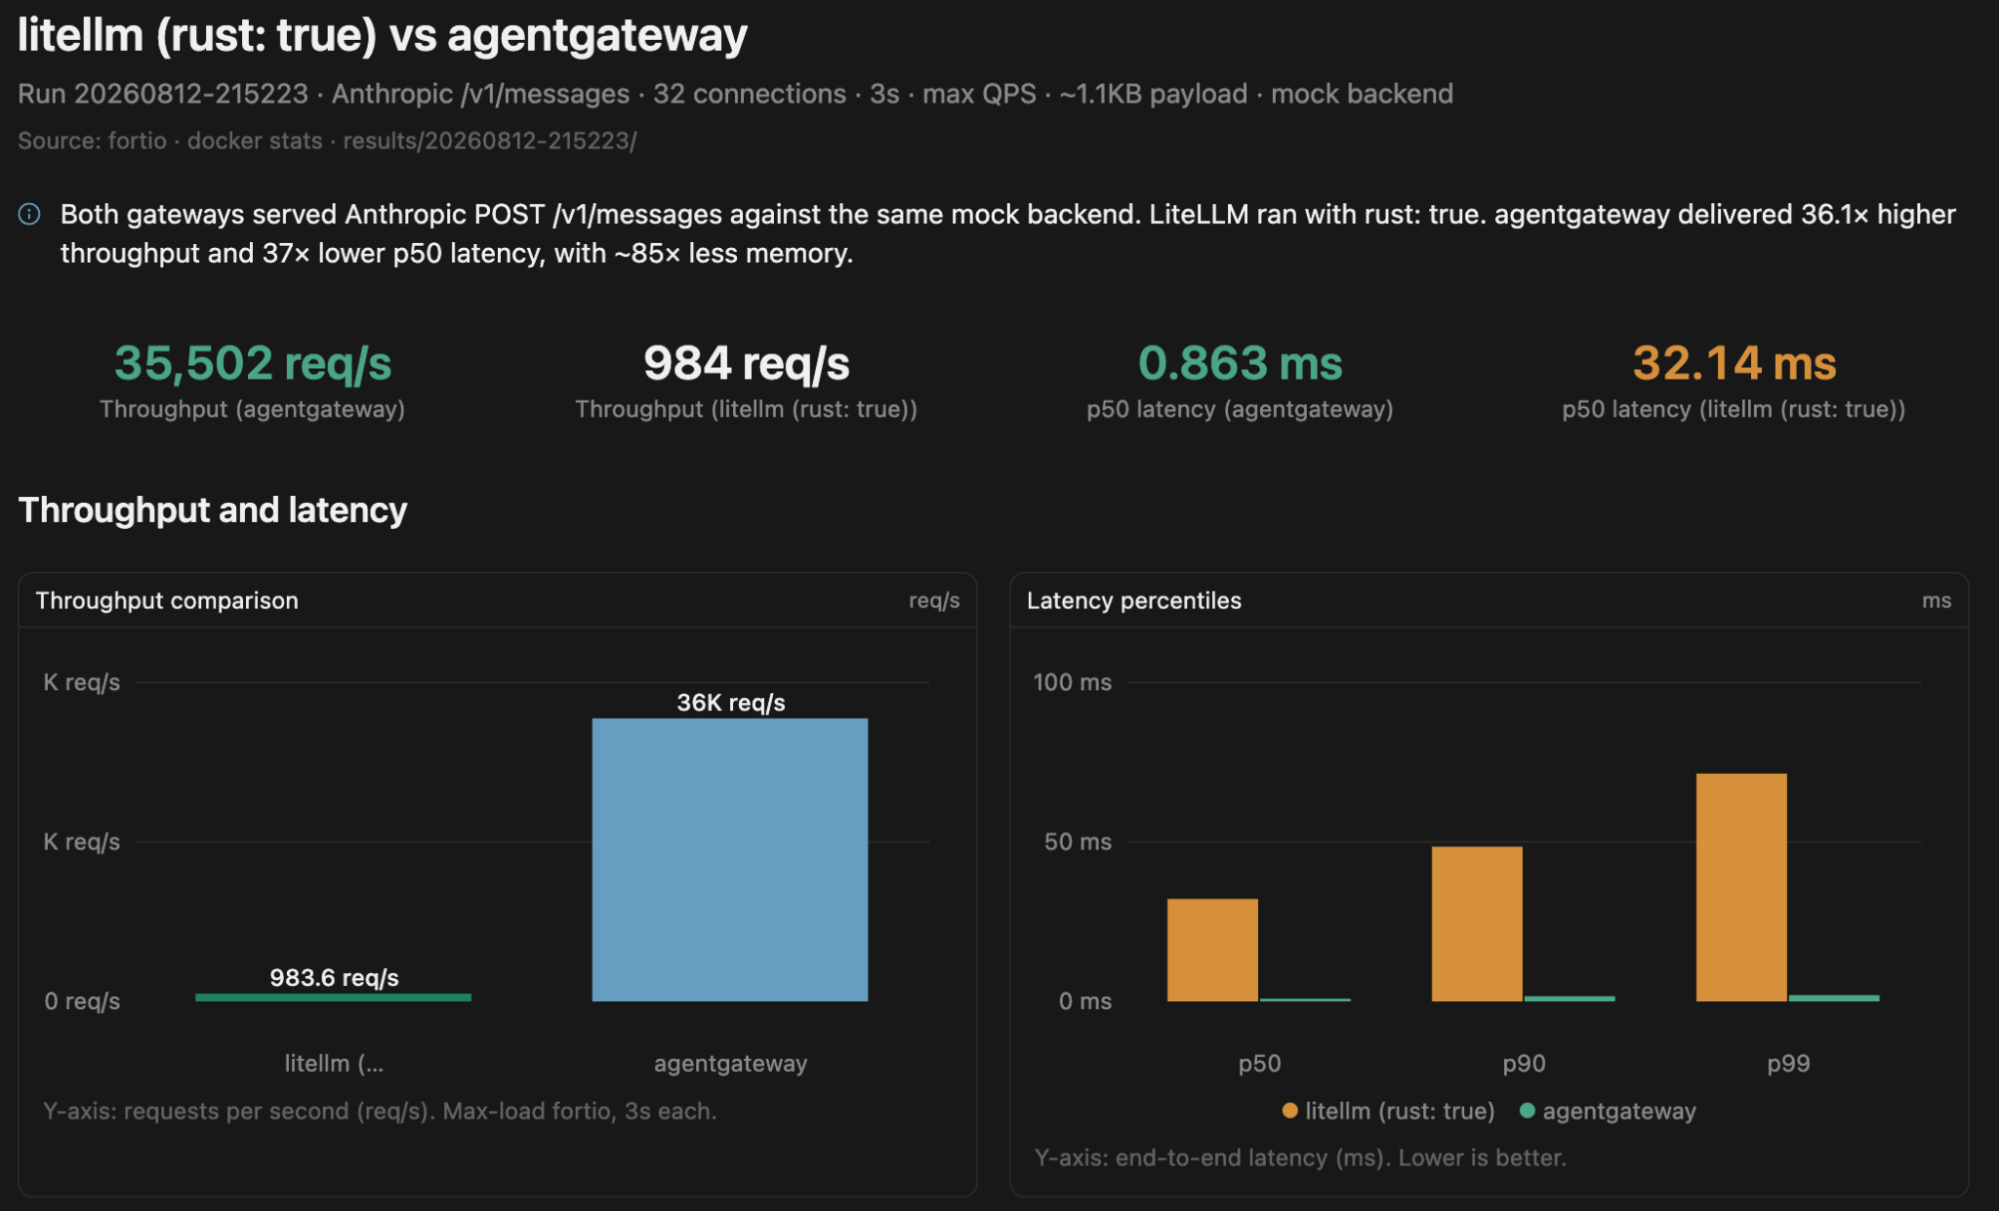Image resolution: width=1999 pixels, height=1212 pixels.
Task: Select the green agentgateway p99 latency bar
Action: click(1834, 998)
